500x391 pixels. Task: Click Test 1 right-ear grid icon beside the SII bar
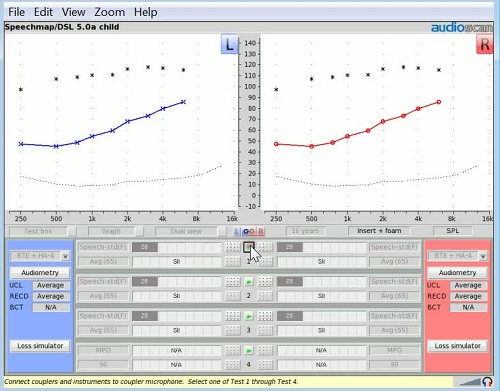tap(265, 262)
